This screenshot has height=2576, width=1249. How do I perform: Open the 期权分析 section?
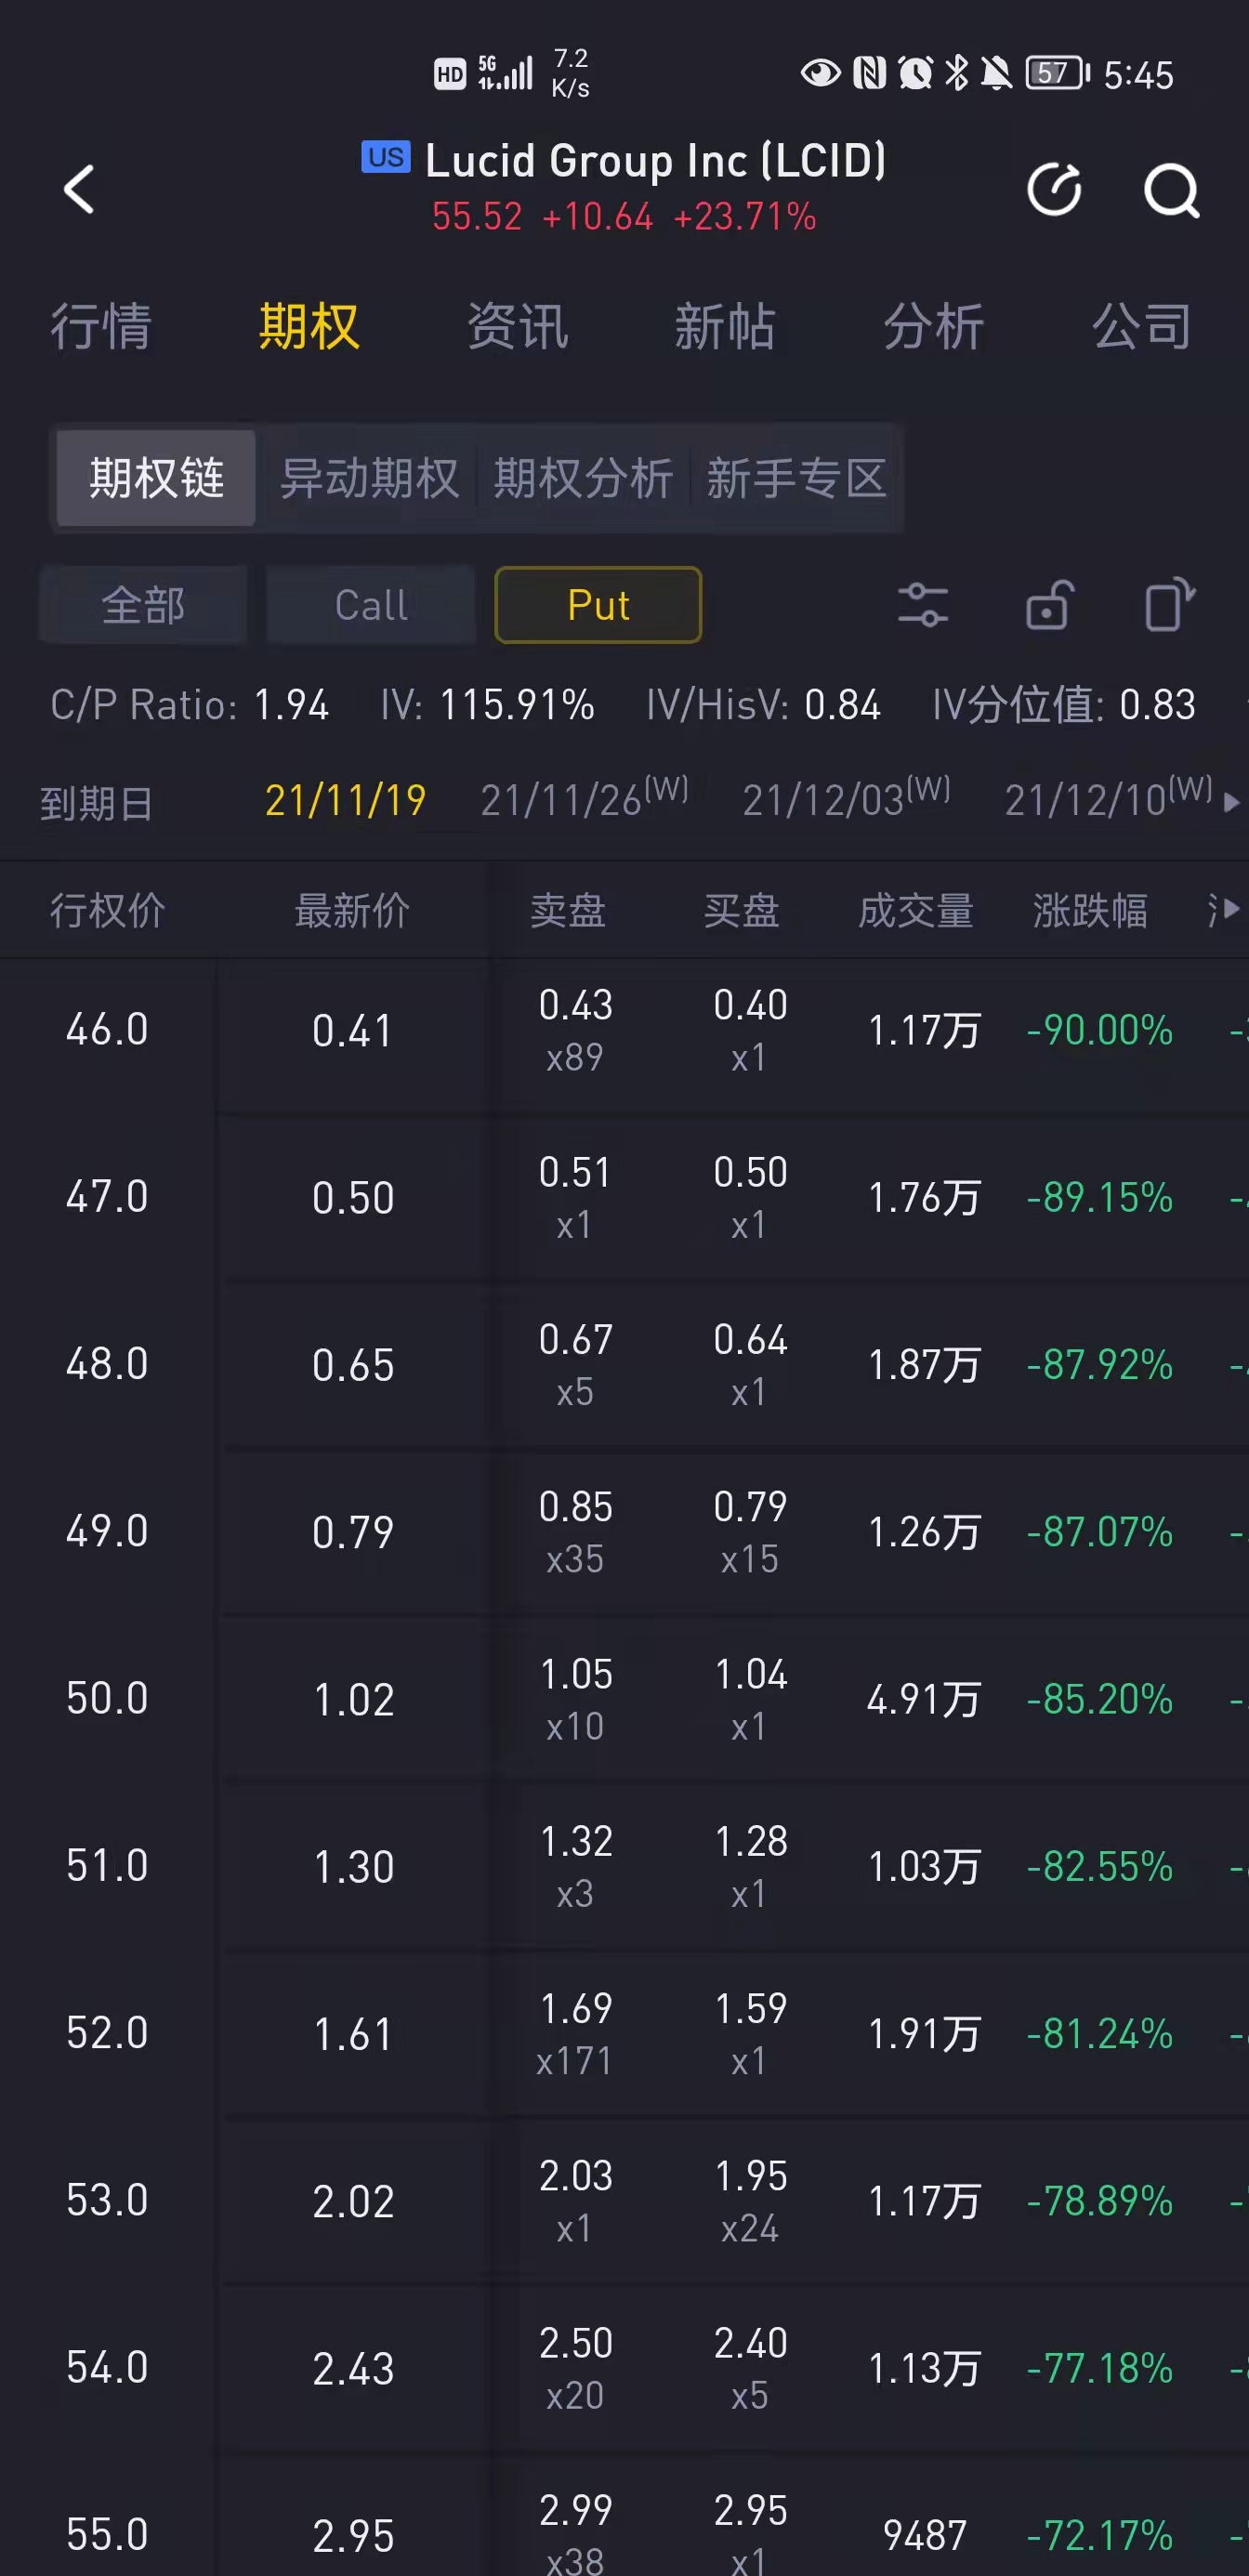coord(583,478)
